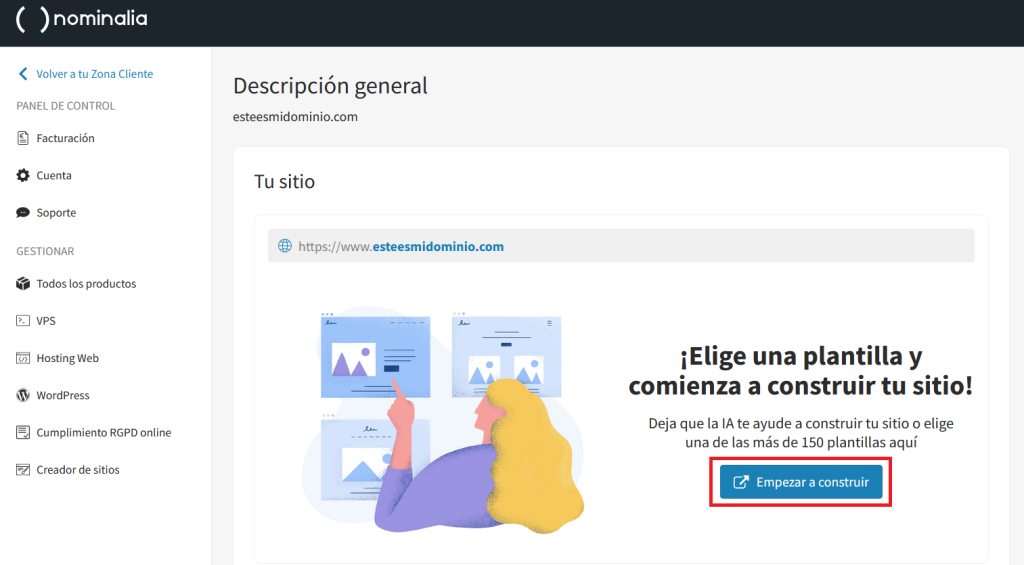Open the Volver a tu Zona Cliente link
The height and width of the screenshot is (565, 1024).
click(x=95, y=74)
